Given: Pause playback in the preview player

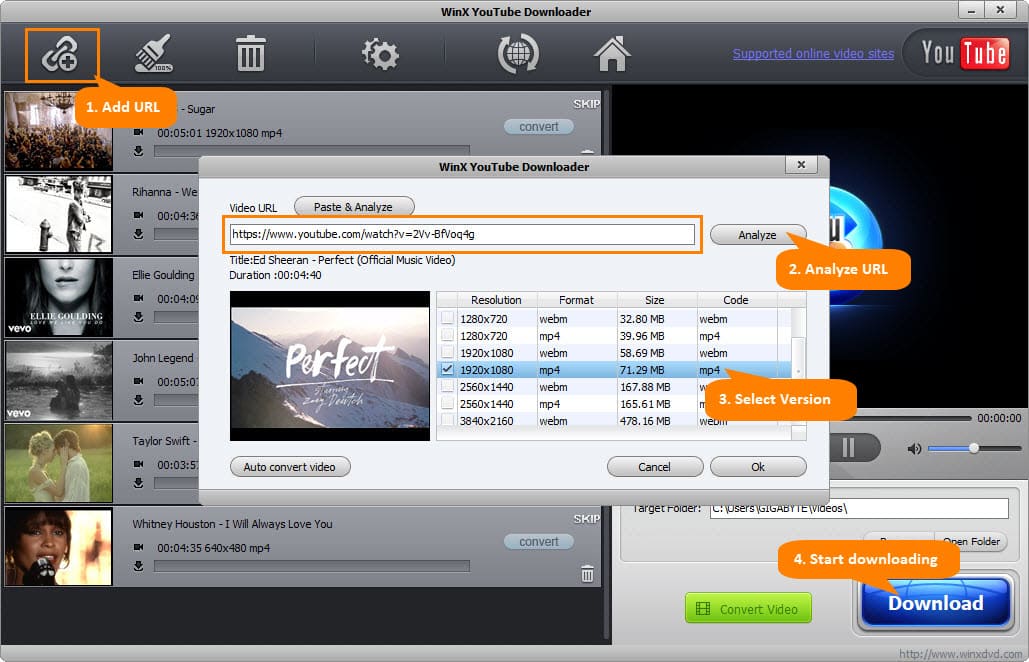Looking at the screenshot, I should coord(849,448).
